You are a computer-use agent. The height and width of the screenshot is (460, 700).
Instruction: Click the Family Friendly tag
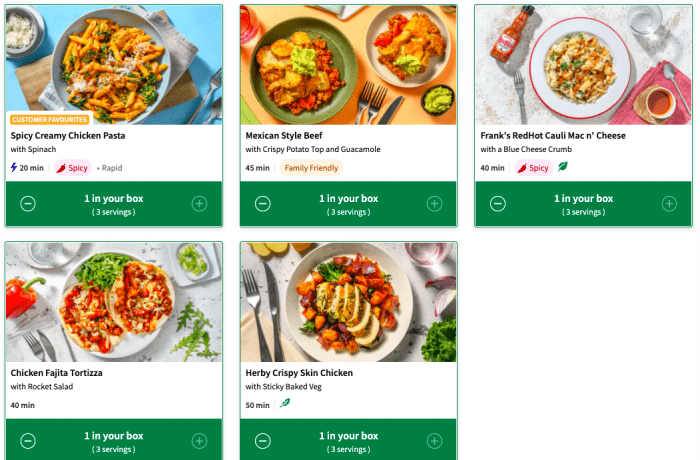coord(310,168)
